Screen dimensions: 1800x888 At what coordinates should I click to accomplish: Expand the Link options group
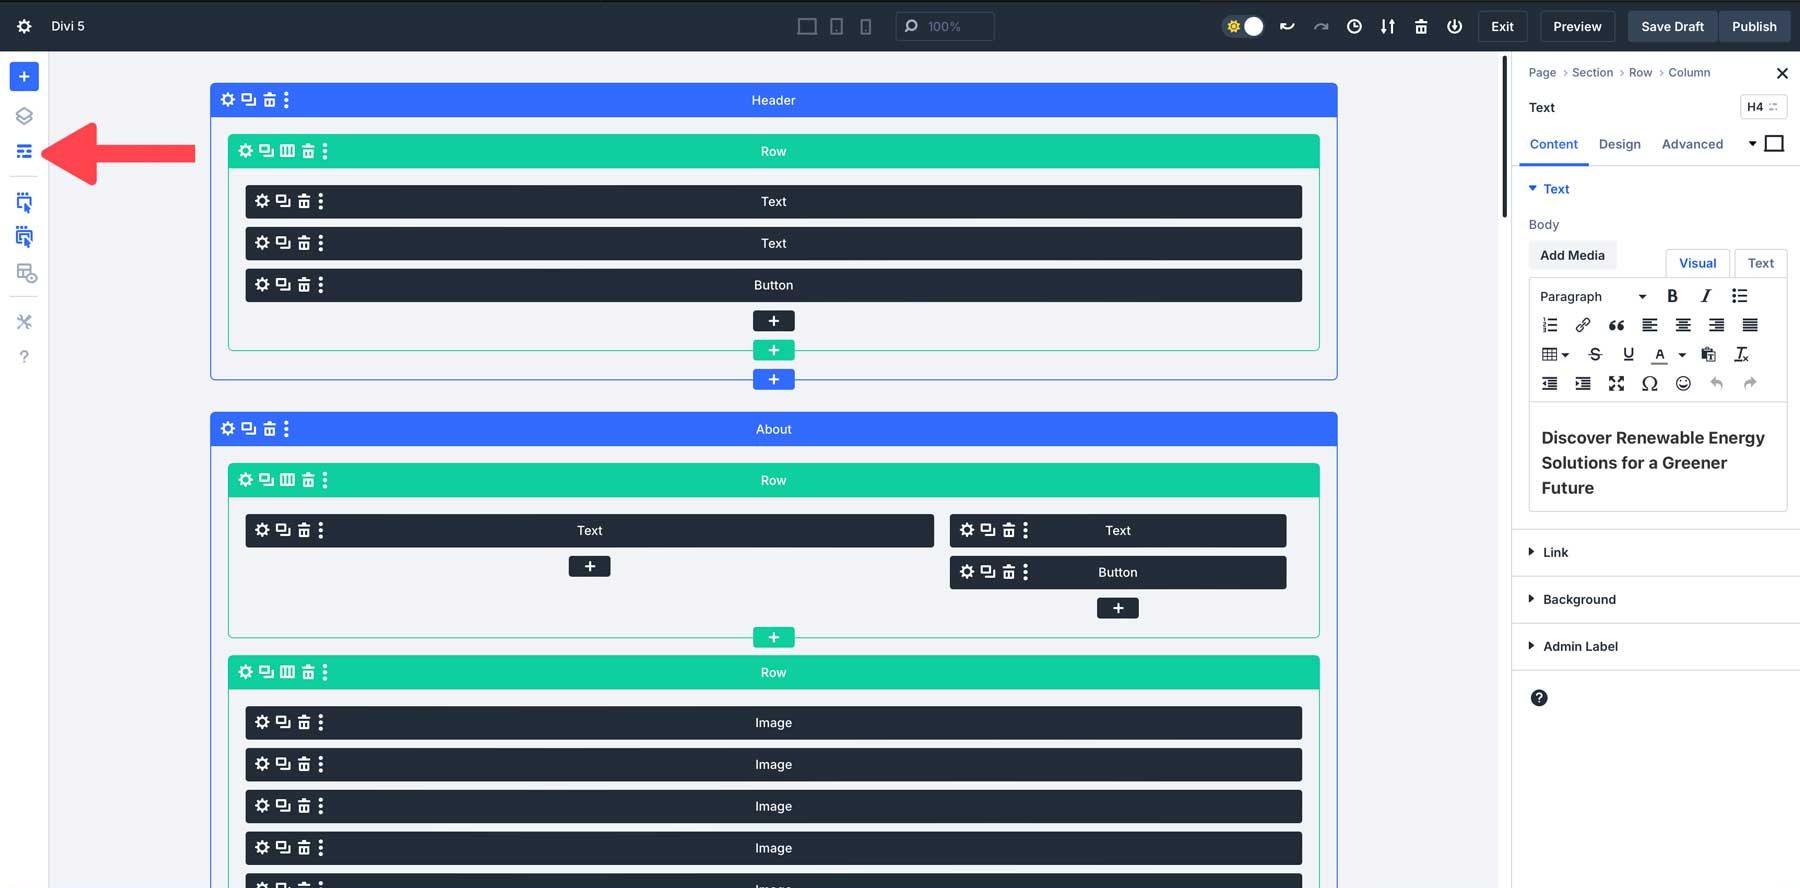(x=1549, y=552)
